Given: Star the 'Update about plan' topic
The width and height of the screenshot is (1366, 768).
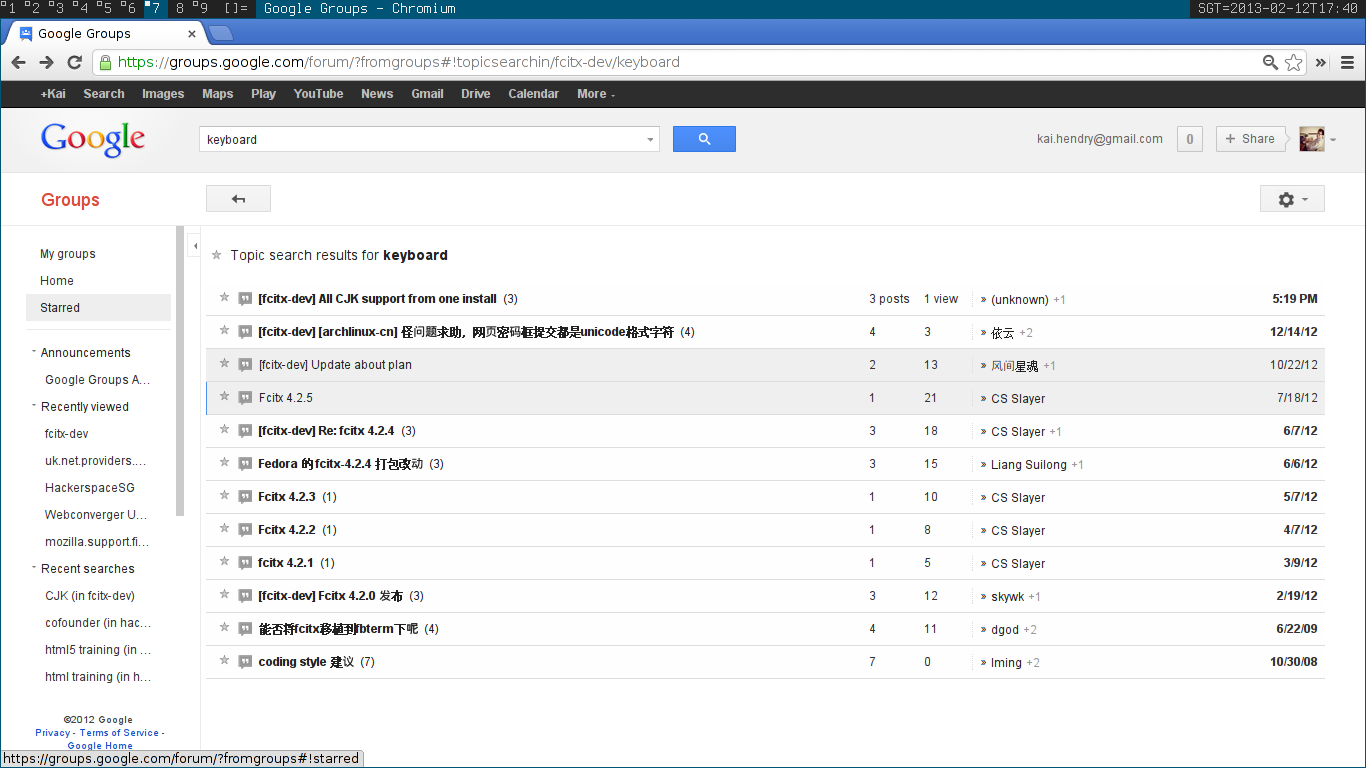Looking at the screenshot, I should 224,364.
